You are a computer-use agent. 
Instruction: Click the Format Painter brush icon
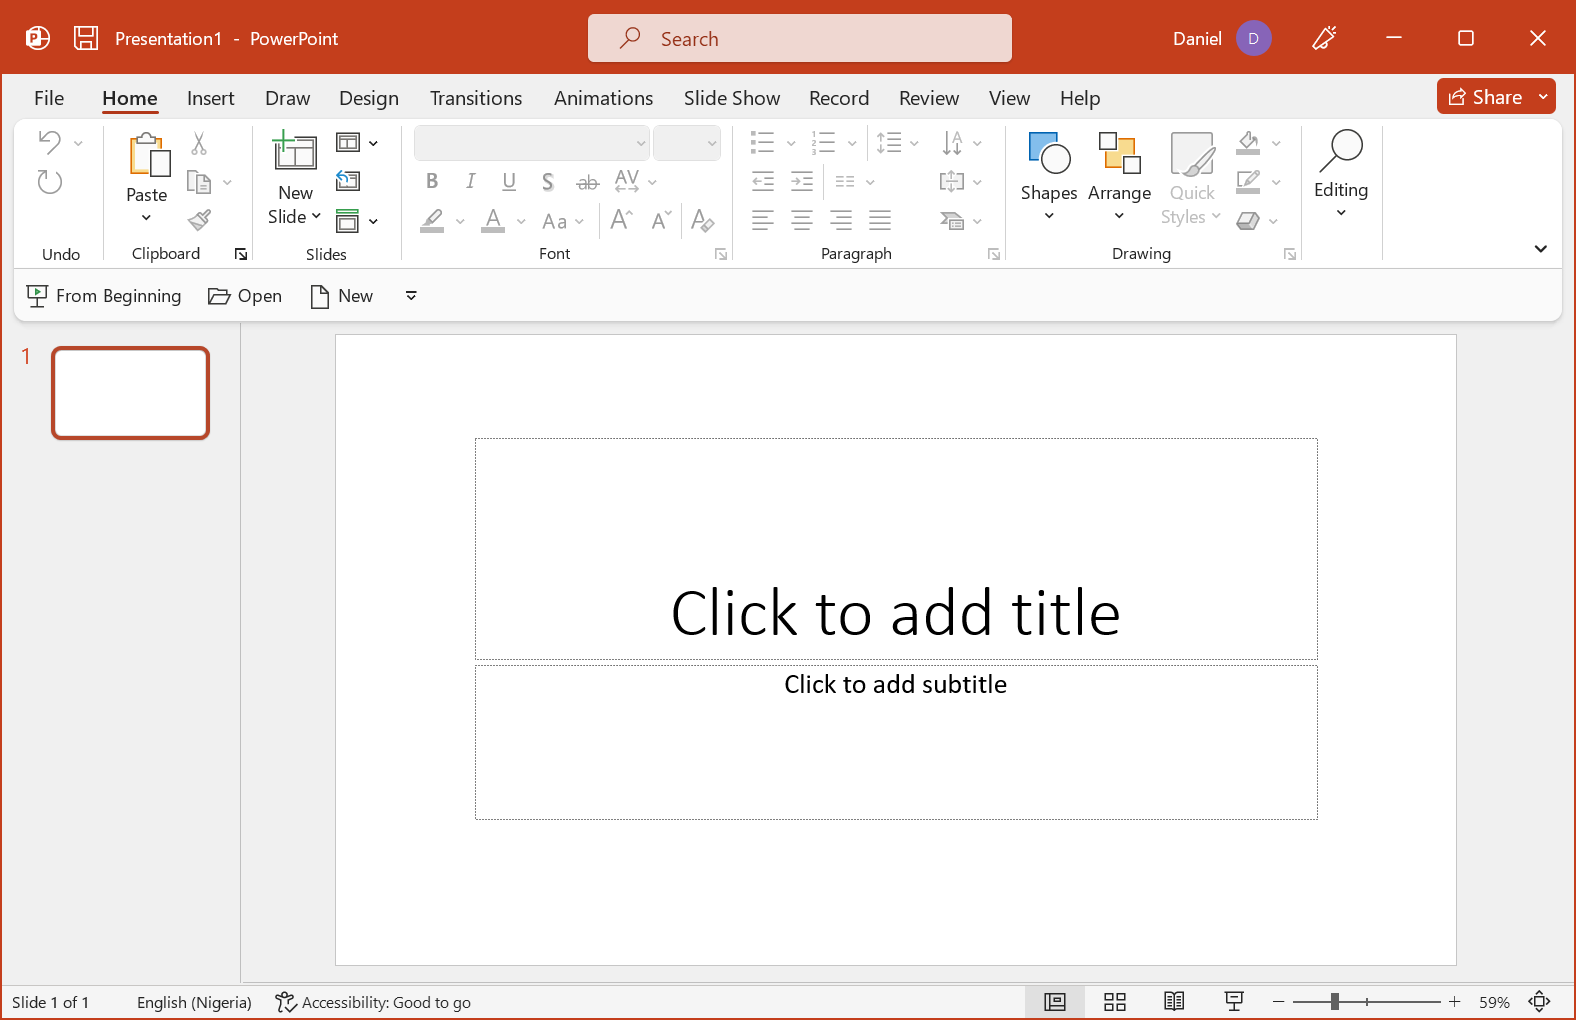pyautogui.click(x=200, y=220)
